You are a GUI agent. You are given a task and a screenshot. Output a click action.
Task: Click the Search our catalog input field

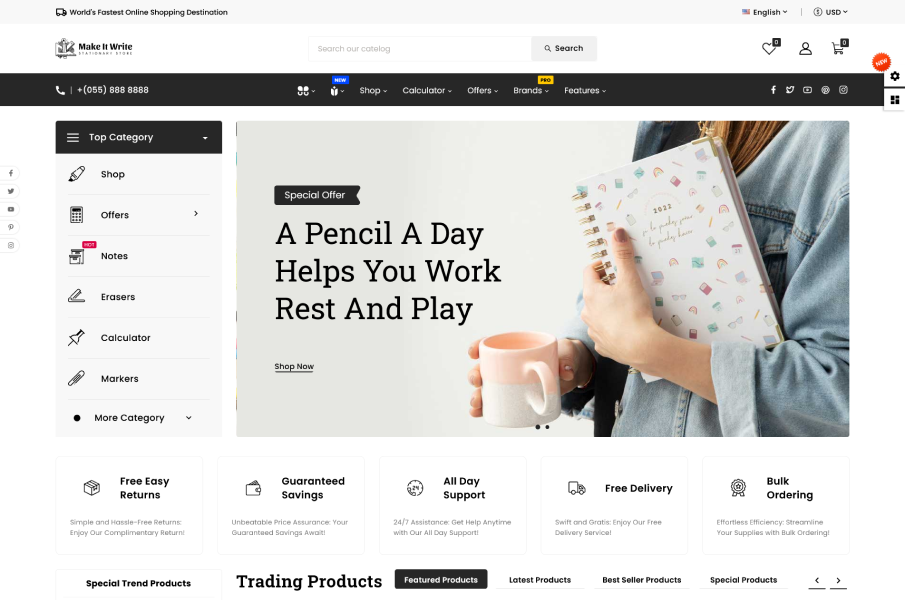(x=420, y=48)
